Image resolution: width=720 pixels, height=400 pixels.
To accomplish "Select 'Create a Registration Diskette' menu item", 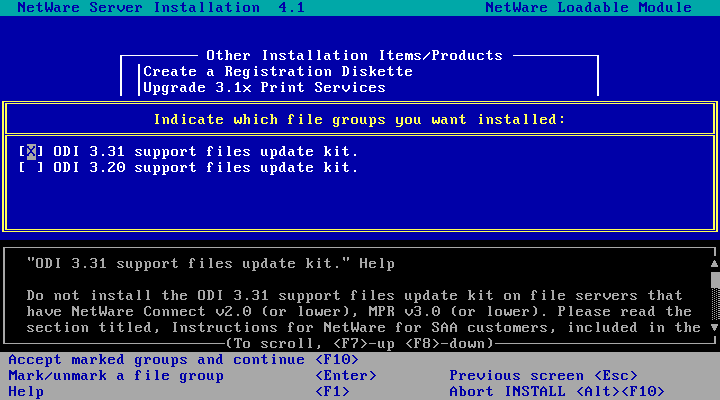I will 278,72.
